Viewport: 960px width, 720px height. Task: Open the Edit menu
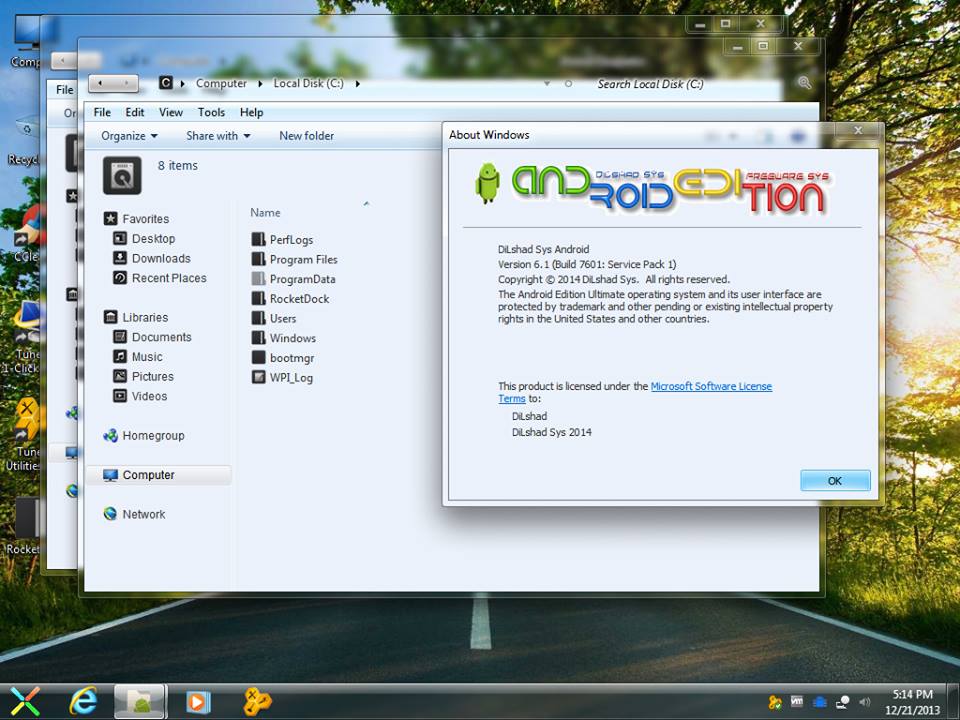[135, 112]
